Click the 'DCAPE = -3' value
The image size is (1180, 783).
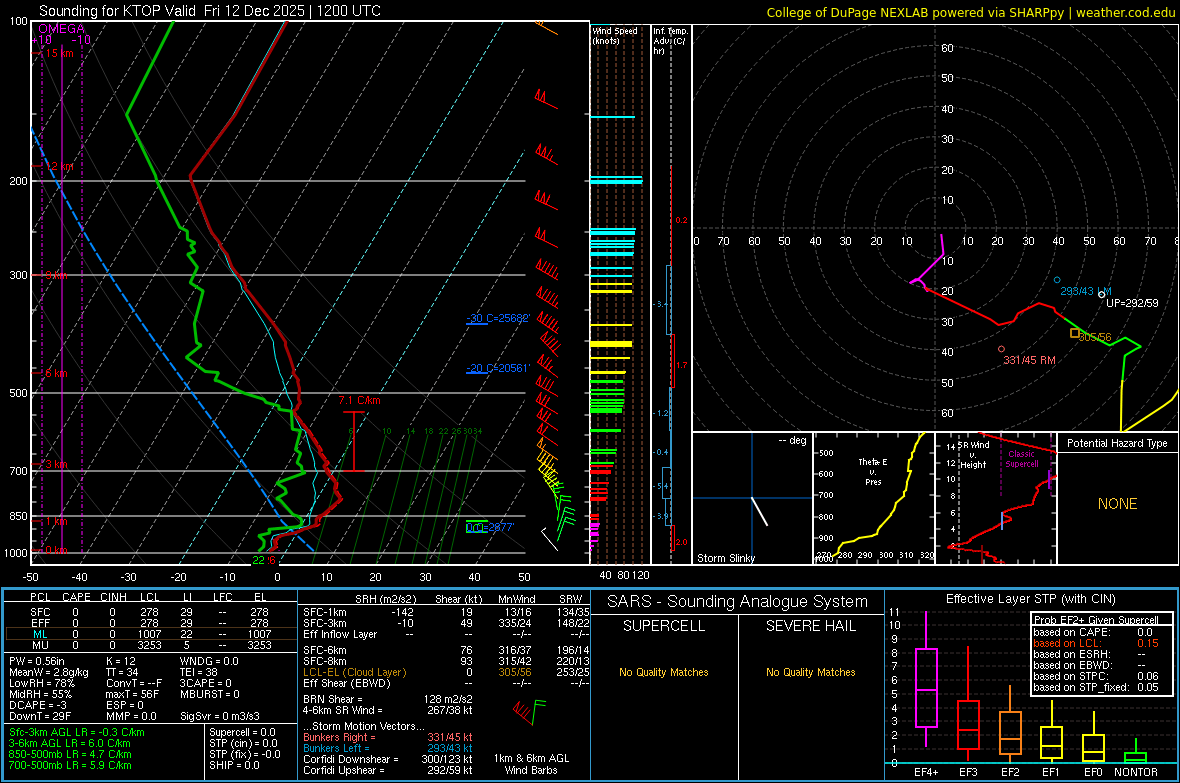click(x=38, y=705)
